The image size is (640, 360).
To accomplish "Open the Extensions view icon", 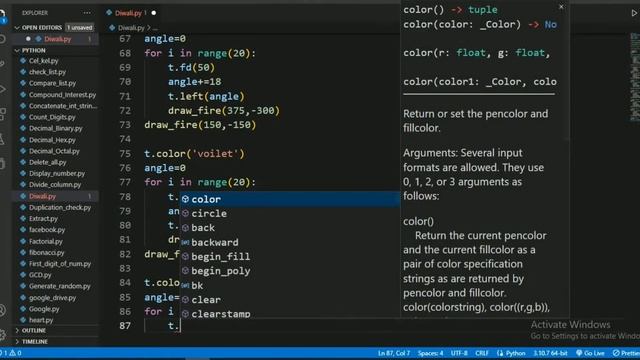I will 2,114.
